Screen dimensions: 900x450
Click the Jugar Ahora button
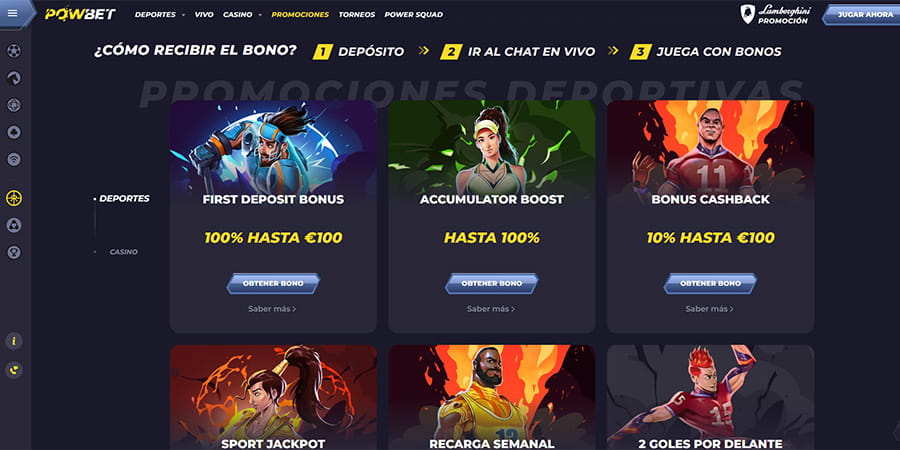point(862,15)
